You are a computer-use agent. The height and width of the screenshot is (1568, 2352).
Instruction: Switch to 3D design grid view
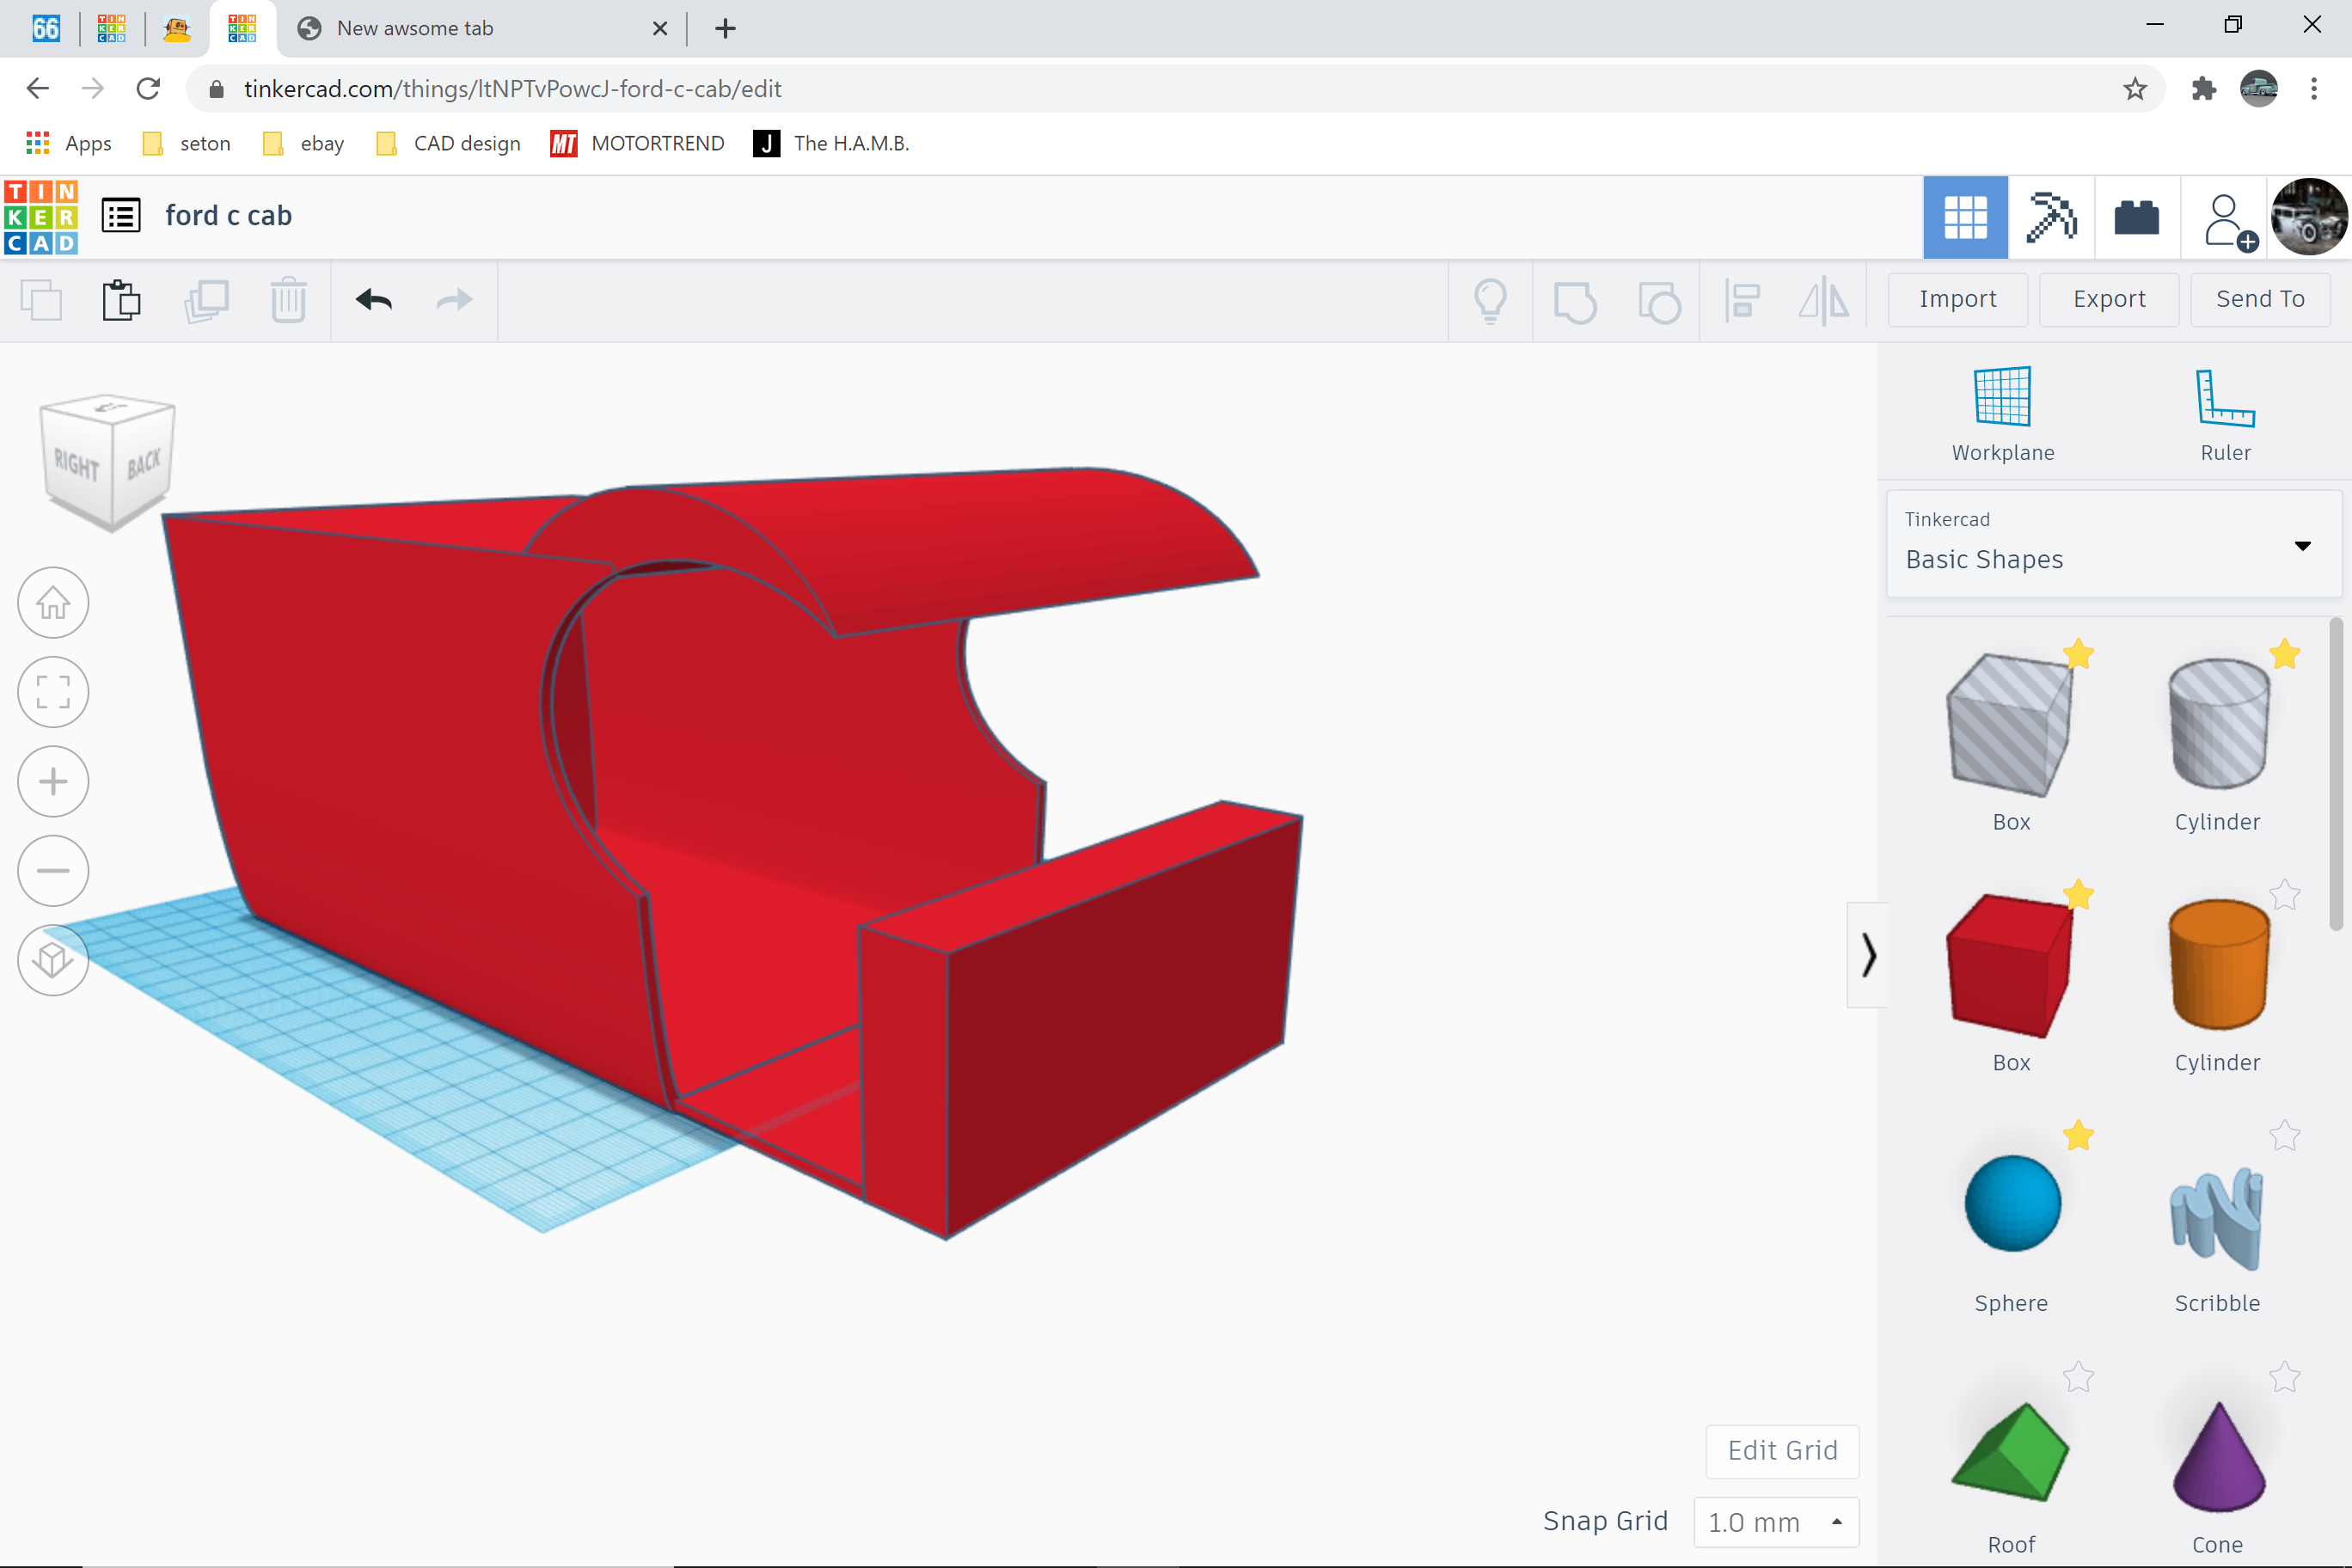point(1965,217)
